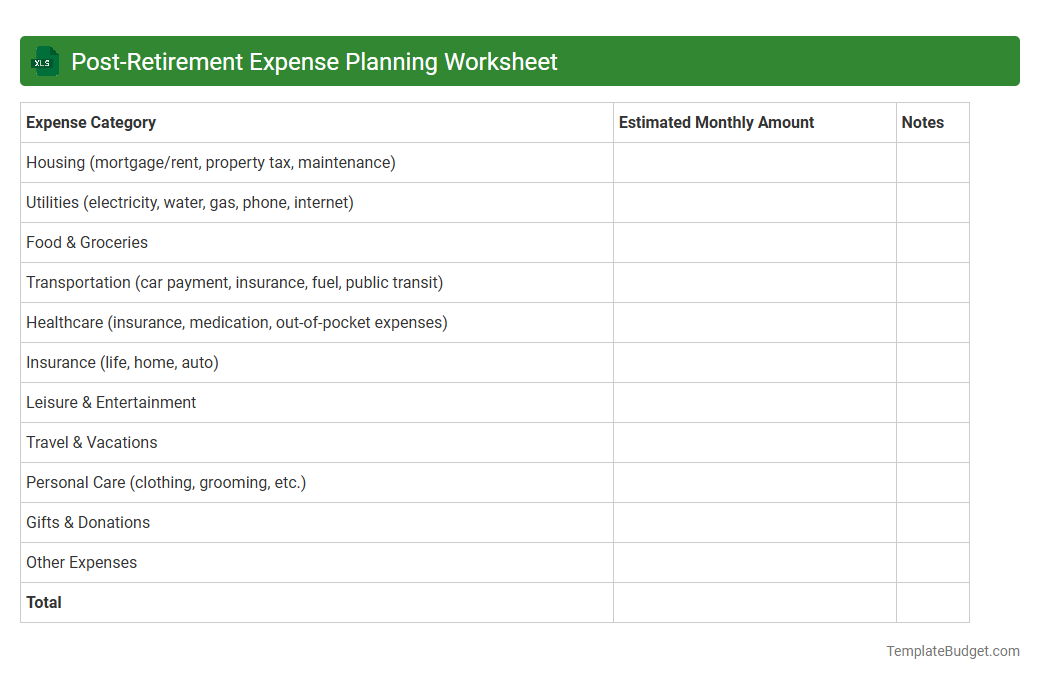Click the Total row label
Screen dimensions: 1040x680
click(43, 602)
